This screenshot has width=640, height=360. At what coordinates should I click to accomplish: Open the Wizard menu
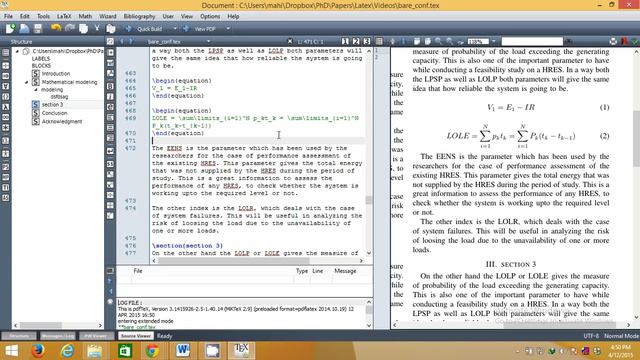click(108, 16)
